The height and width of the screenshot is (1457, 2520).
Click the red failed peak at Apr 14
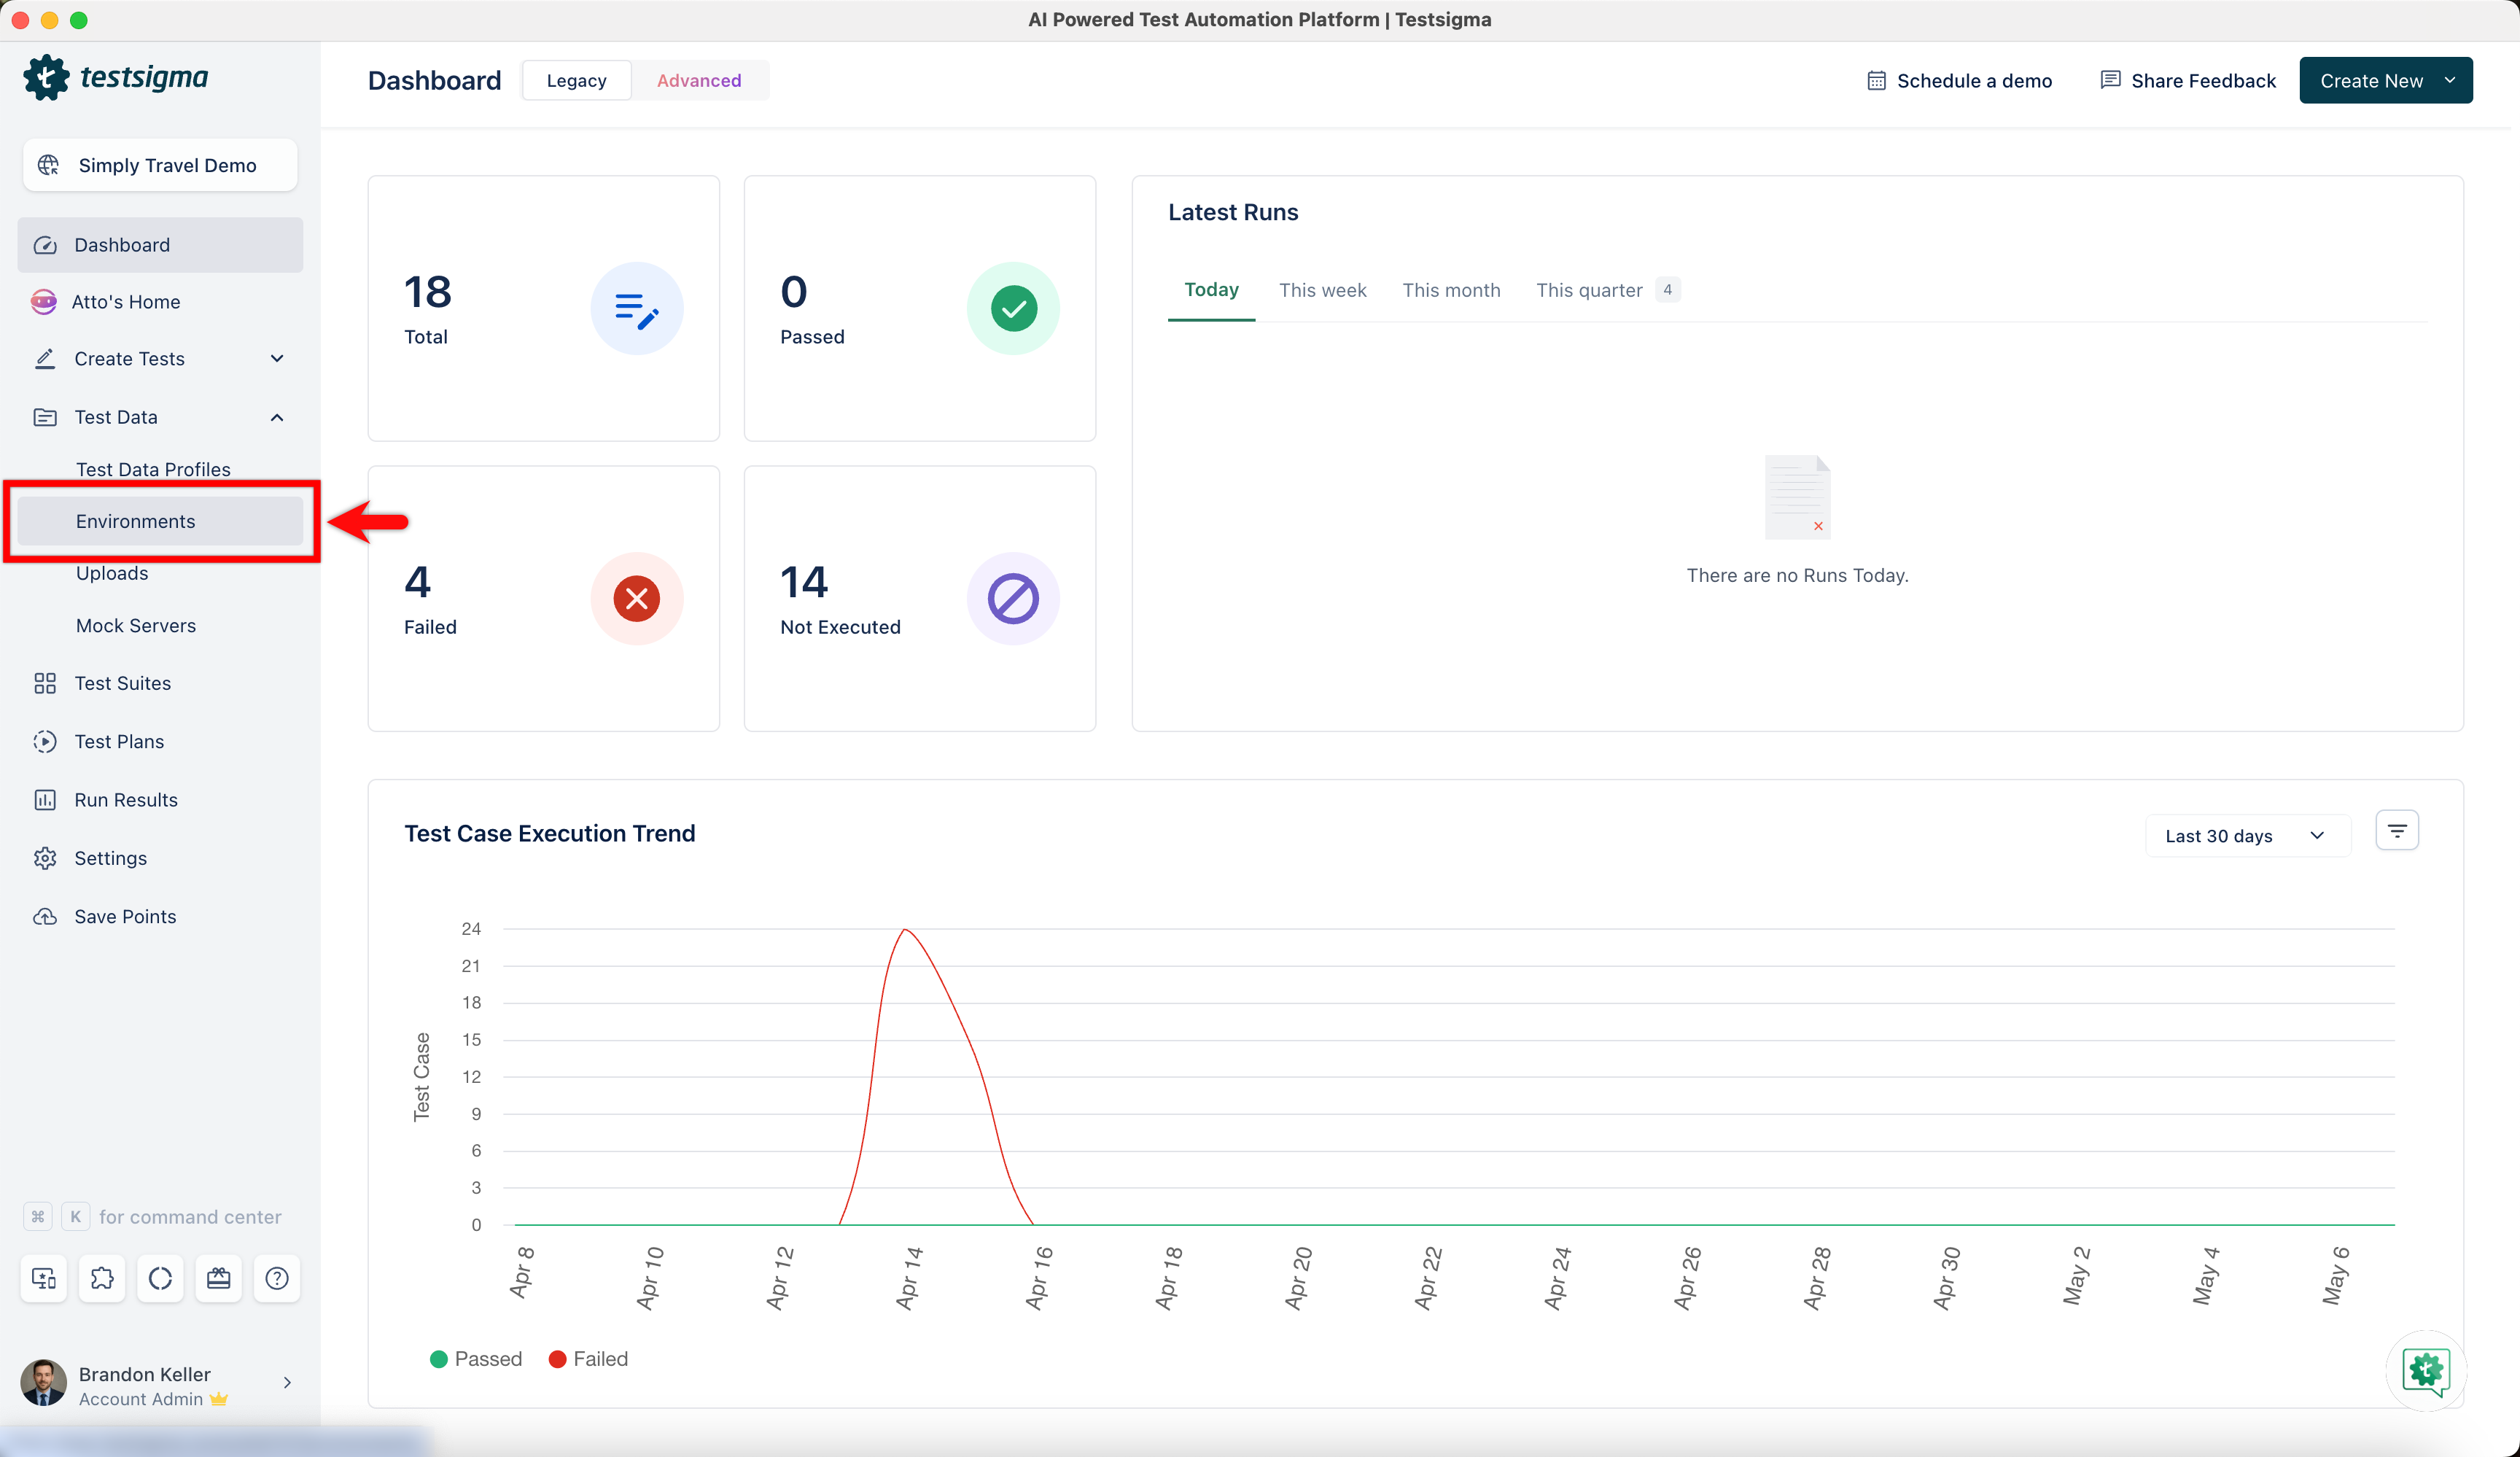coord(905,930)
